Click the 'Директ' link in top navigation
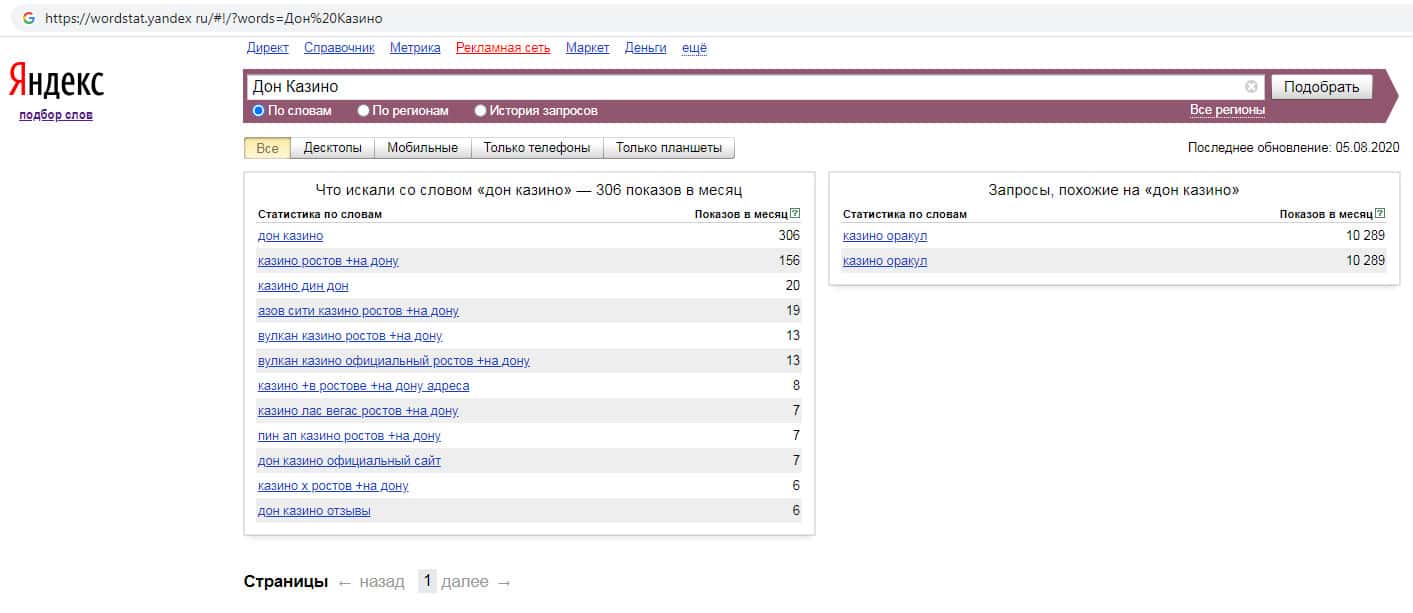This screenshot has width=1413, height=613. [267, 48]
